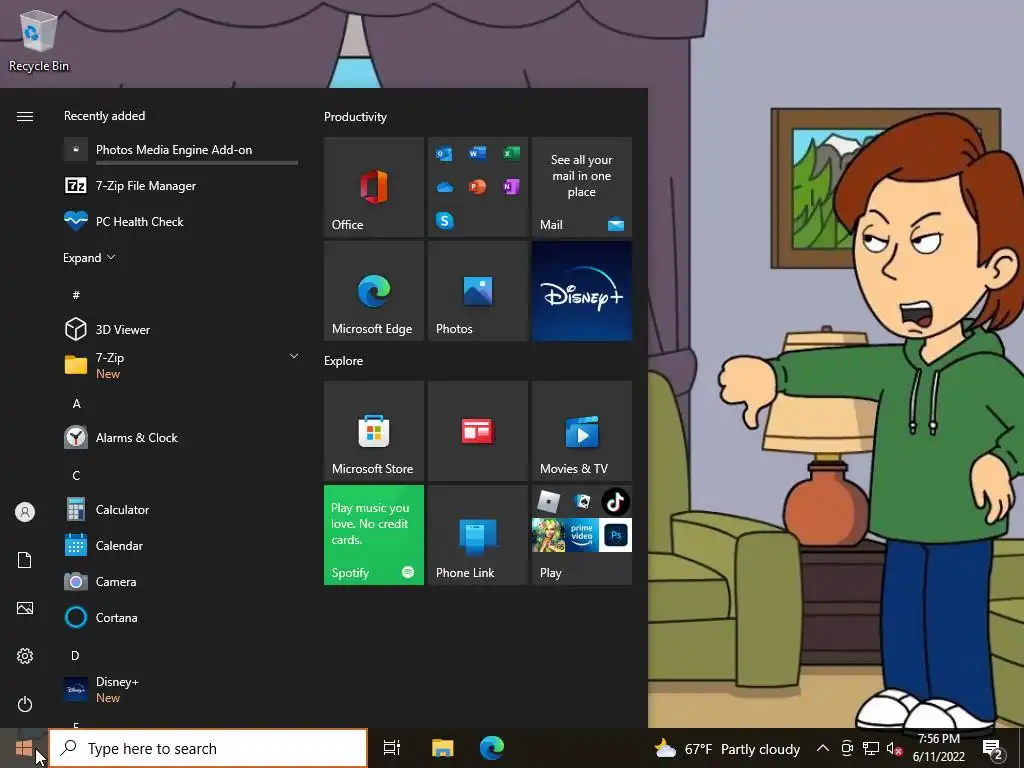Open Photos Media Engine Add-on
The height and width of the screenshot is (768, 1024).
tap(180, 150)
